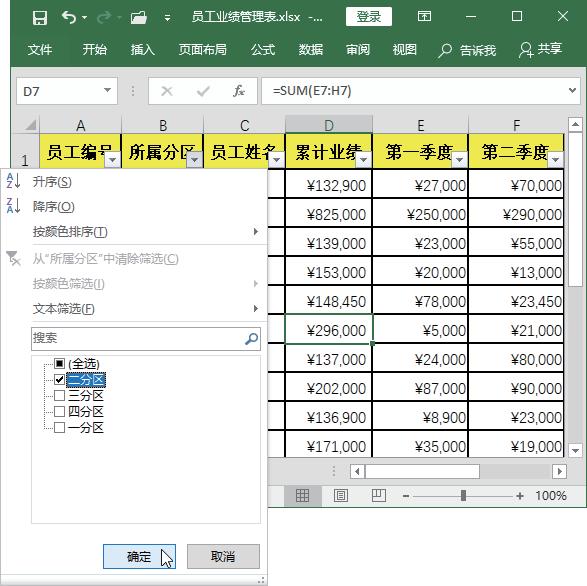Check the 一分区 checkbox
The width and height of the screenshot is (587, 586).
(x=59, y=427)
